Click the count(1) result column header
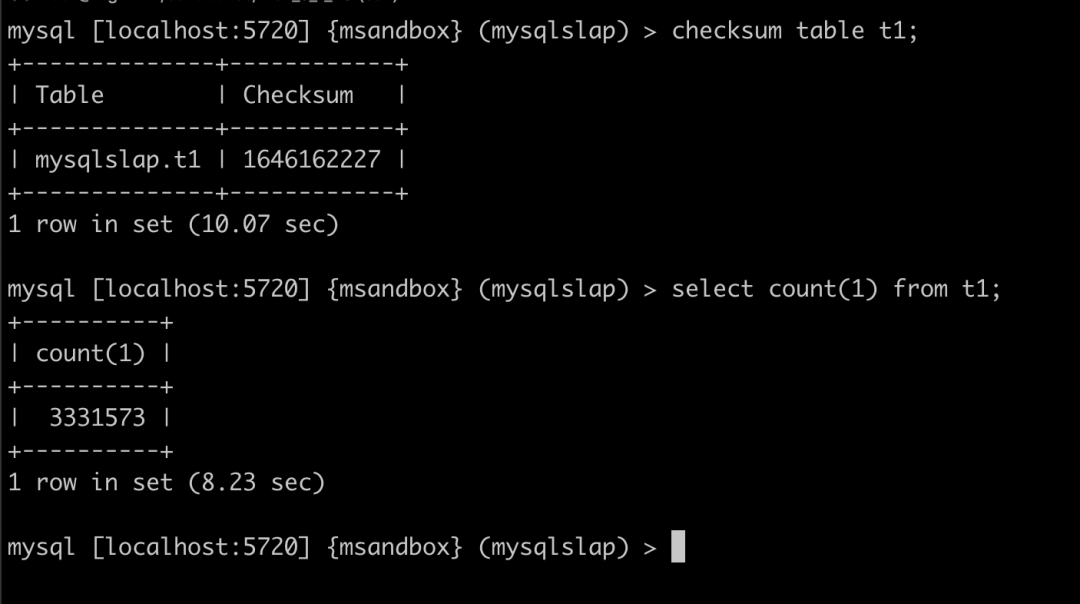Screen dimensions: 1080x604 (x=90, y=353)
